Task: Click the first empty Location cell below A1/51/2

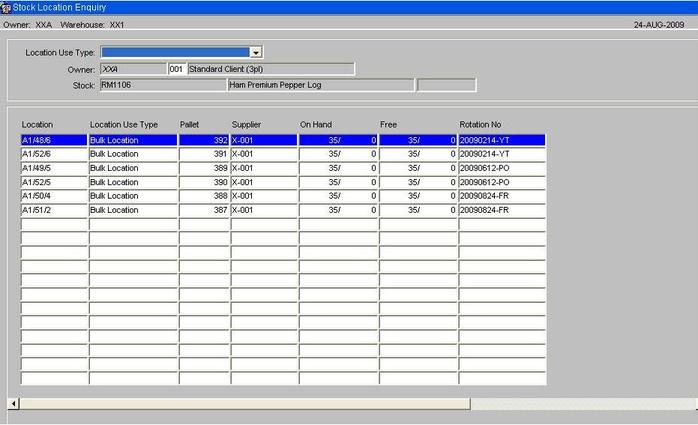Action: pyautogui.click(x=54, y=224)
